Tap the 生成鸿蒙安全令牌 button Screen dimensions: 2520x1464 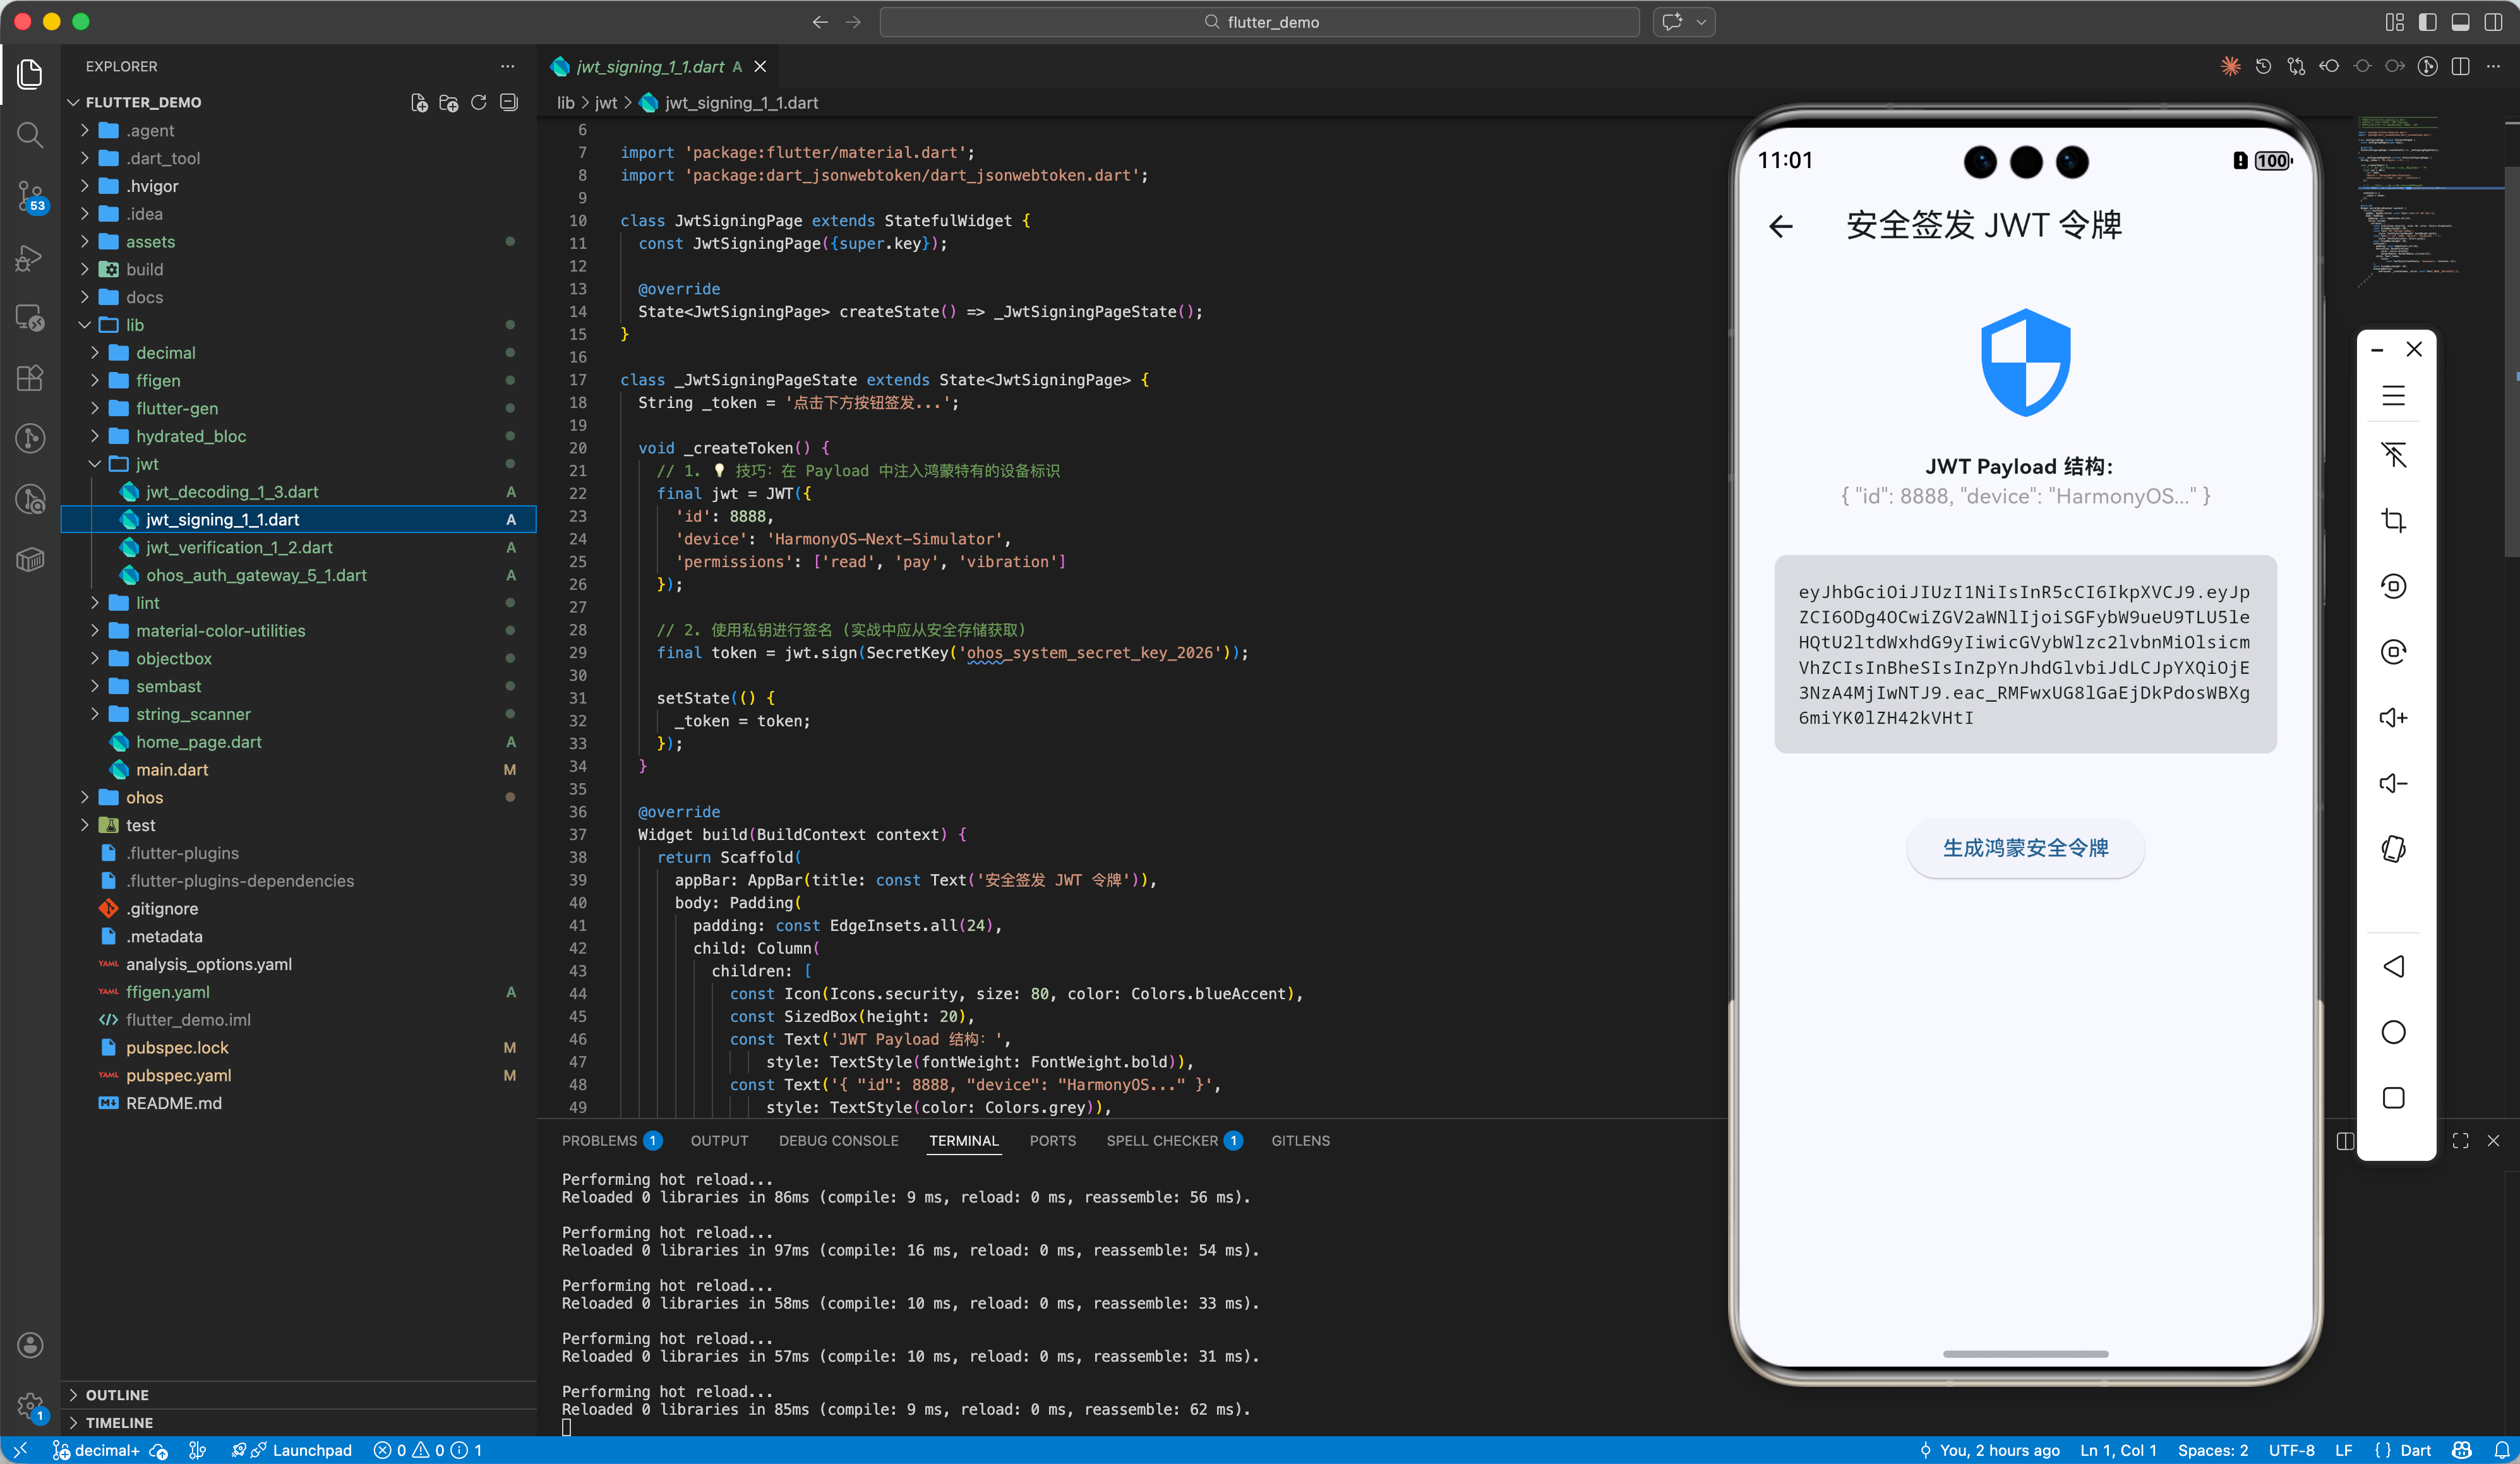point(2025,848)
